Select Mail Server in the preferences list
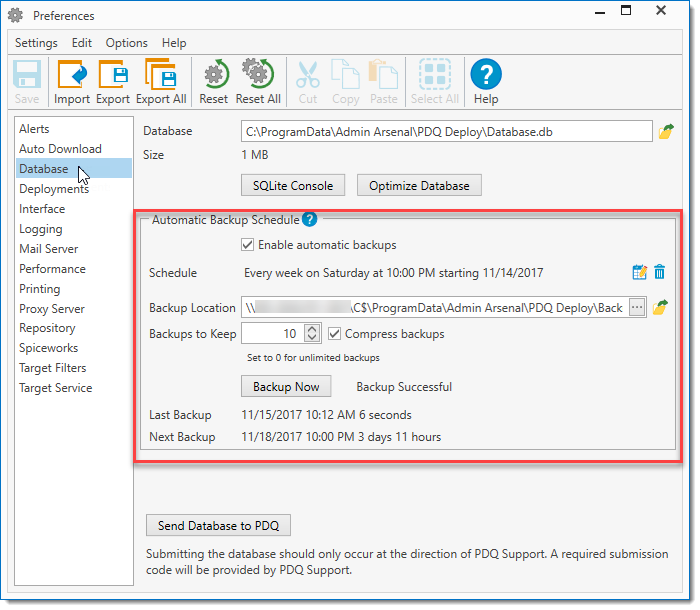The image size is (700, 610). pos(48,249)
